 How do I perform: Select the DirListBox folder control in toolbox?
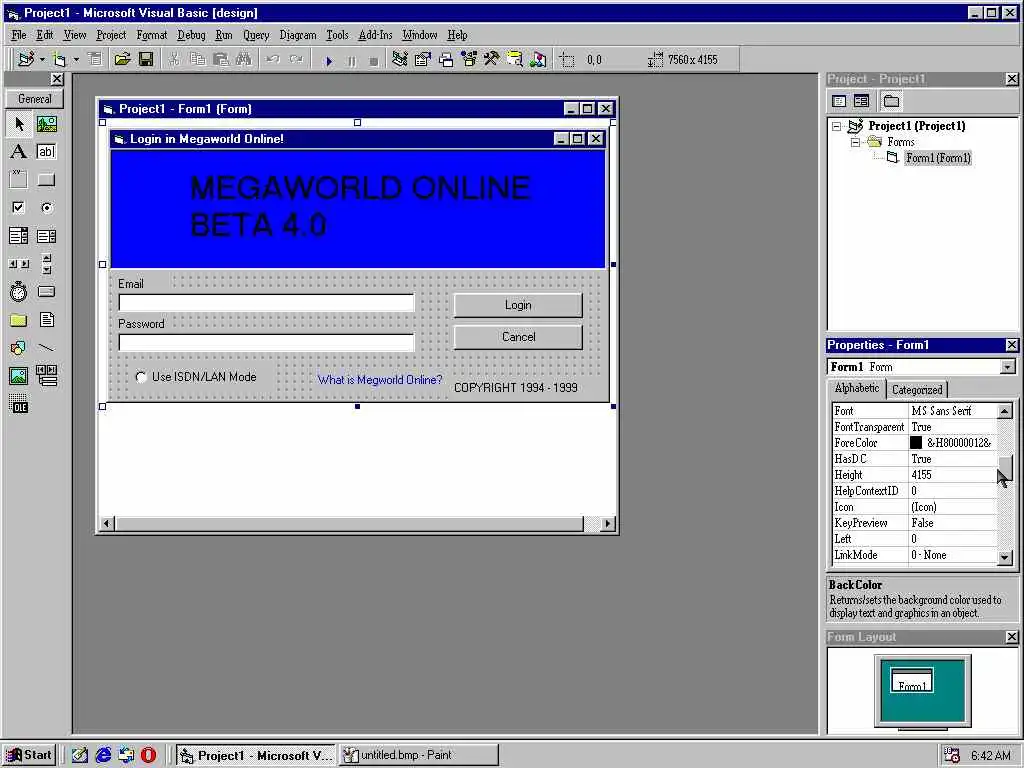(x=18, y=320)
